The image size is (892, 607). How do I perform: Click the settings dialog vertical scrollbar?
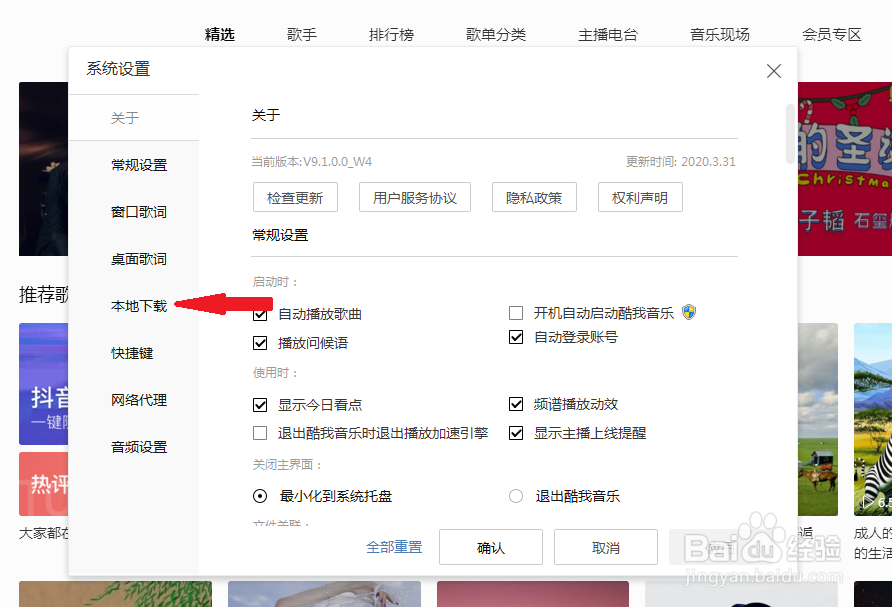(790, 134)
